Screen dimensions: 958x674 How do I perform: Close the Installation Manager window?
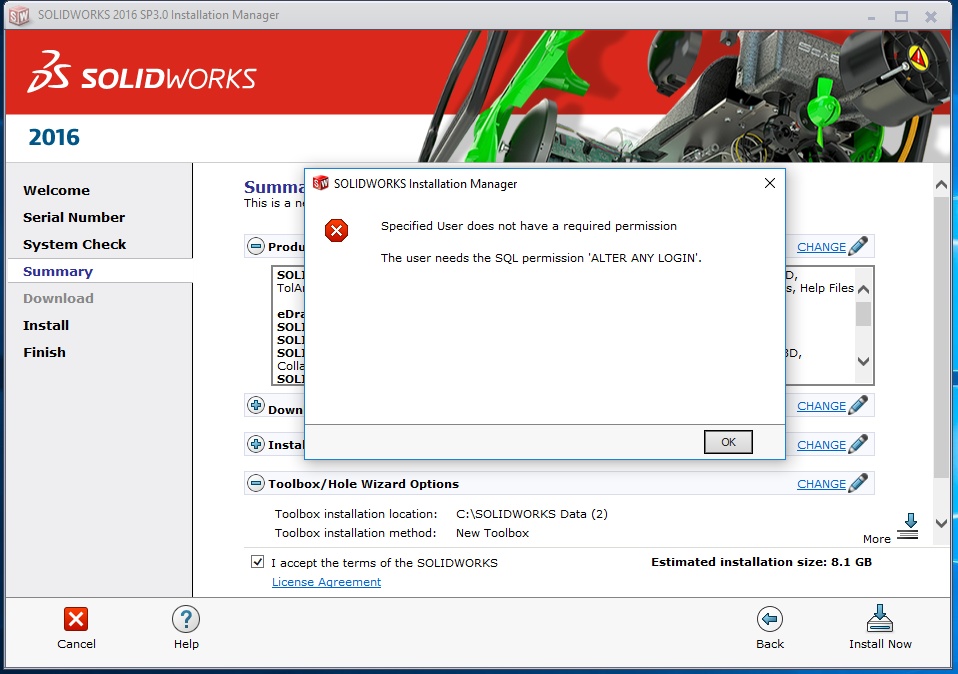click(931, 16)
